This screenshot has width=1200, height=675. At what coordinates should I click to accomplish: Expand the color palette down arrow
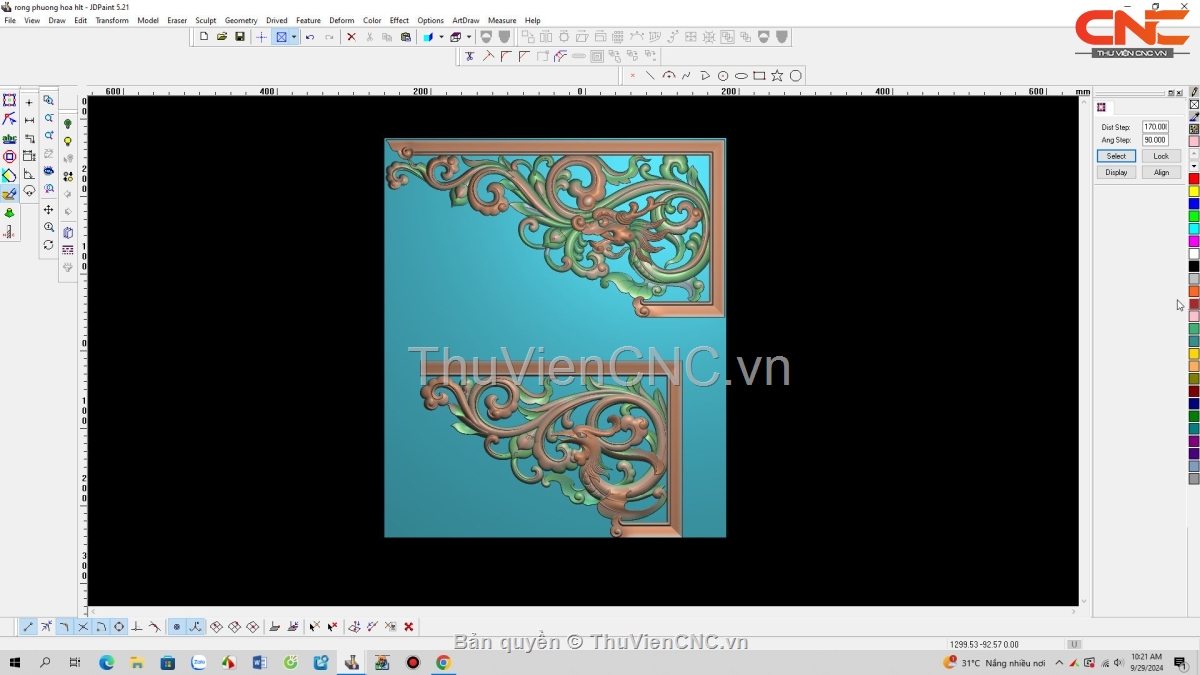[1194, 166]
